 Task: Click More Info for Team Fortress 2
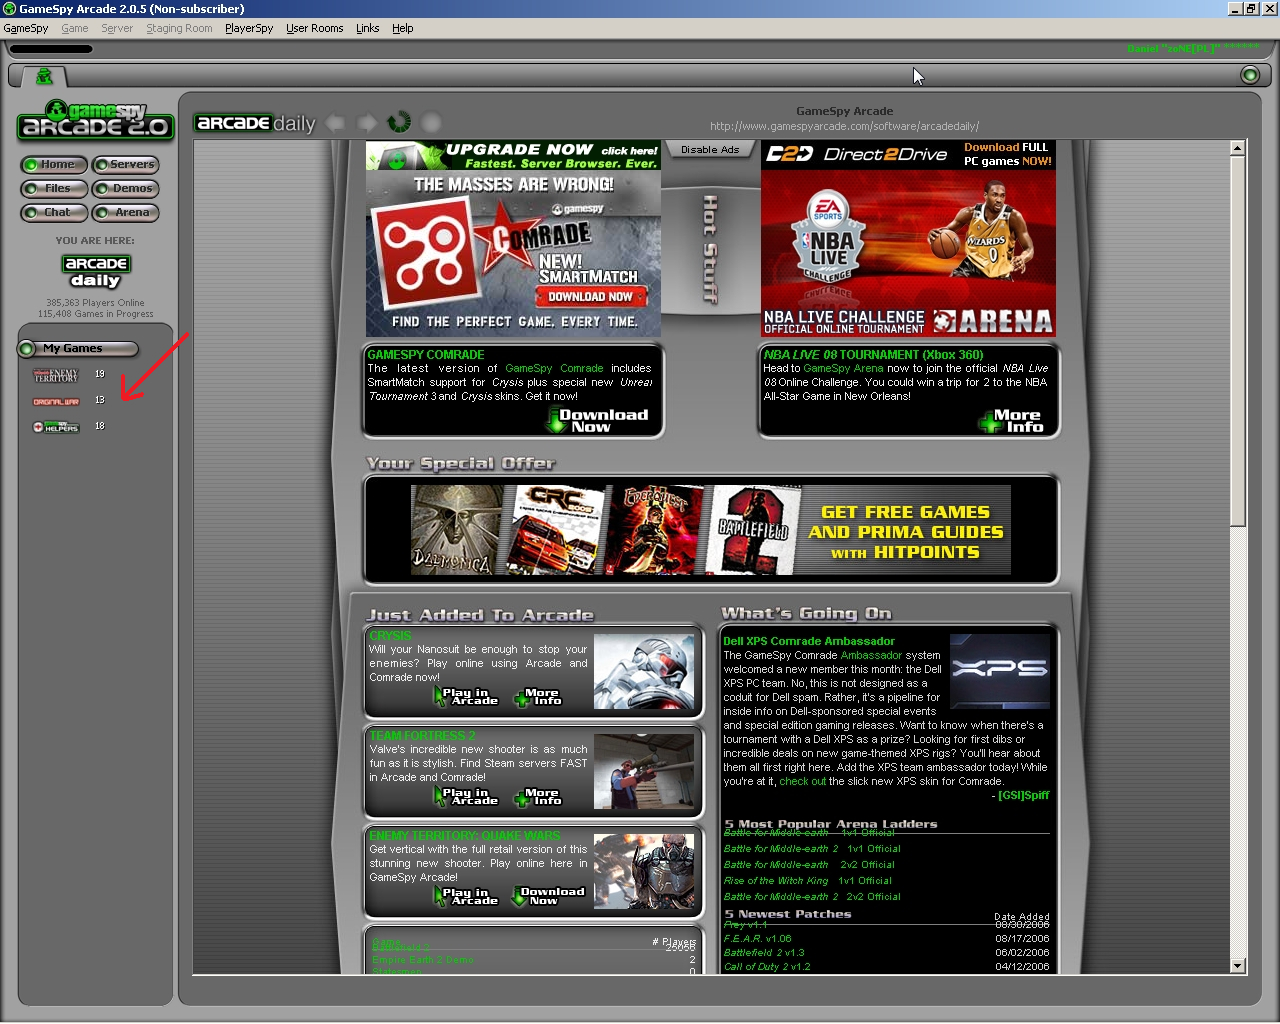point(538,797)
